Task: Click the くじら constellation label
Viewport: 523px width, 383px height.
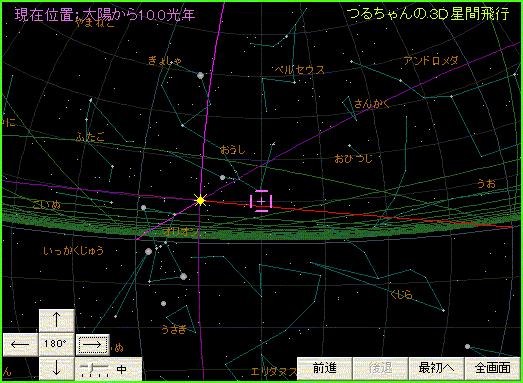Action: 402,295
